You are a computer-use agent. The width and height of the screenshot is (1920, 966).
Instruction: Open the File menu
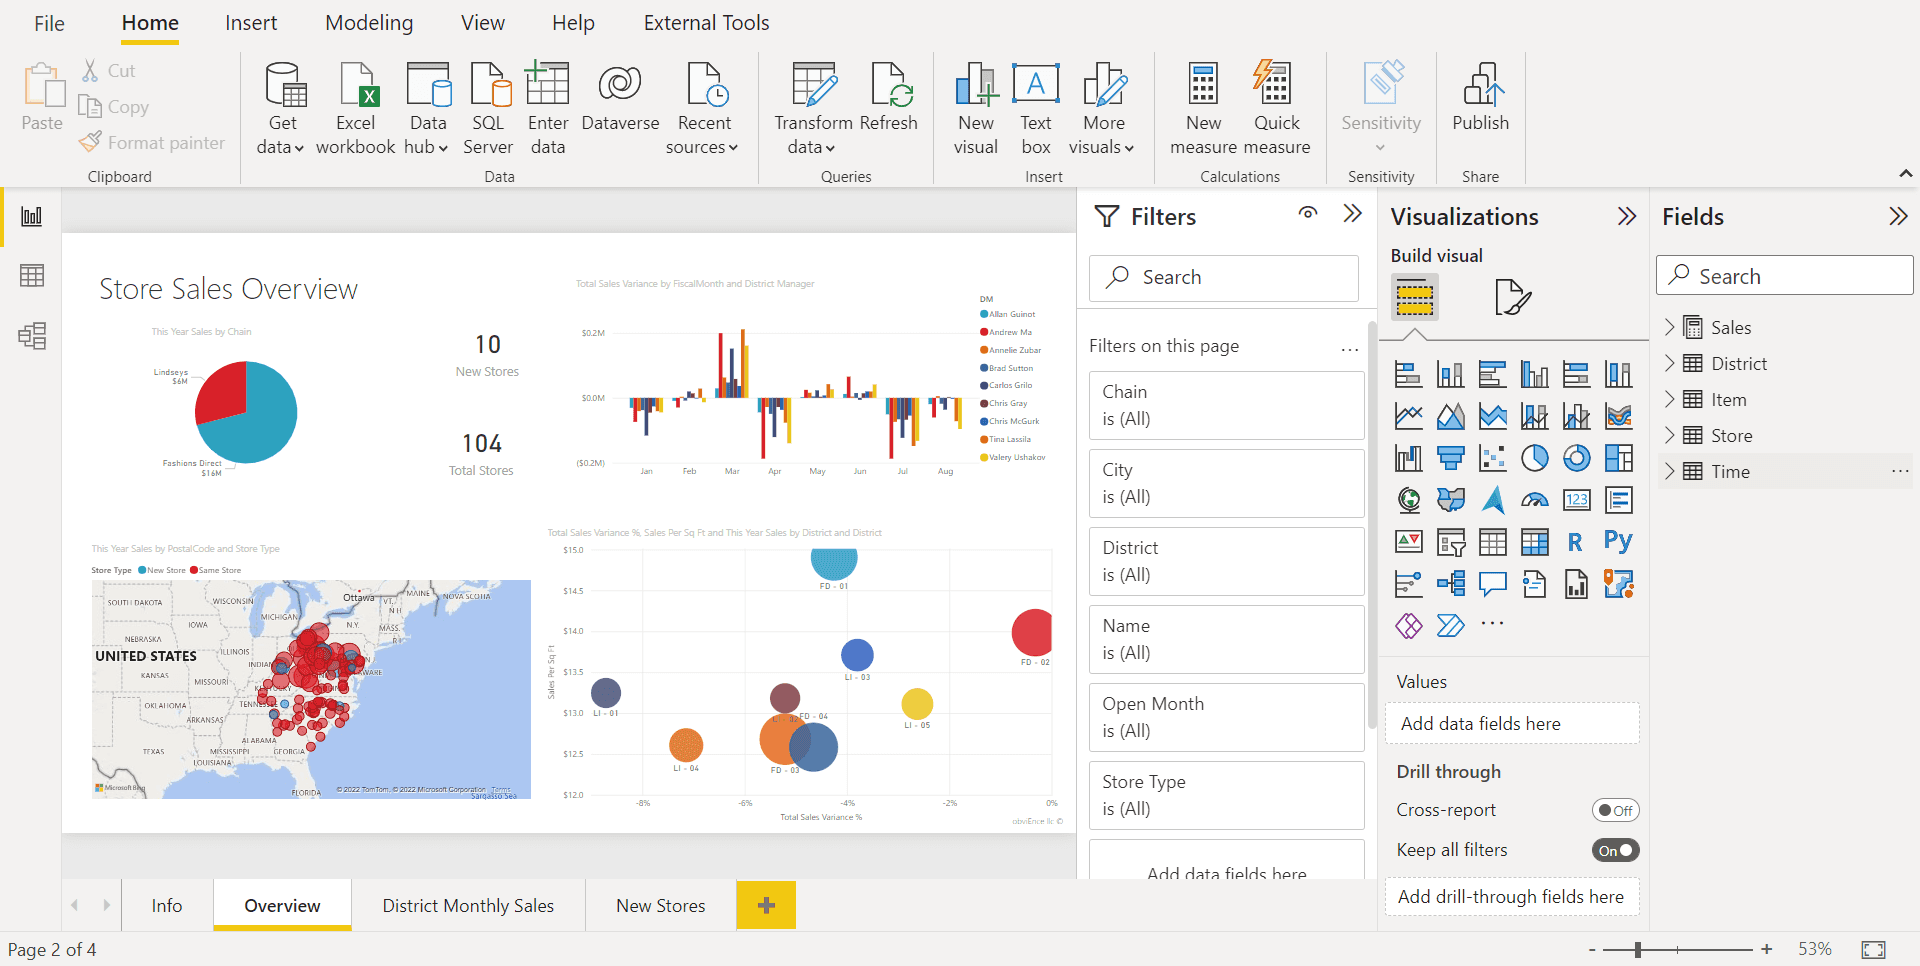coord(49,23)
